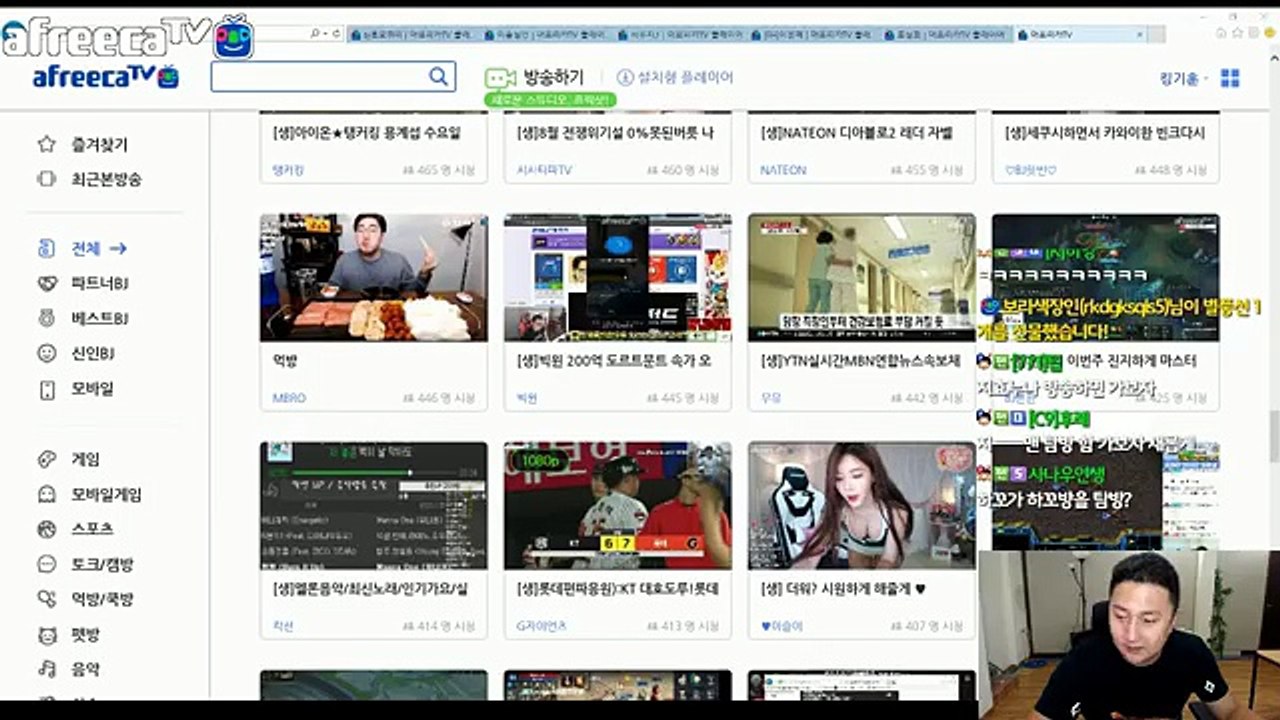Click the afreecaTV header logo
Screen dimensions: 1280x720
coord(105,77)
